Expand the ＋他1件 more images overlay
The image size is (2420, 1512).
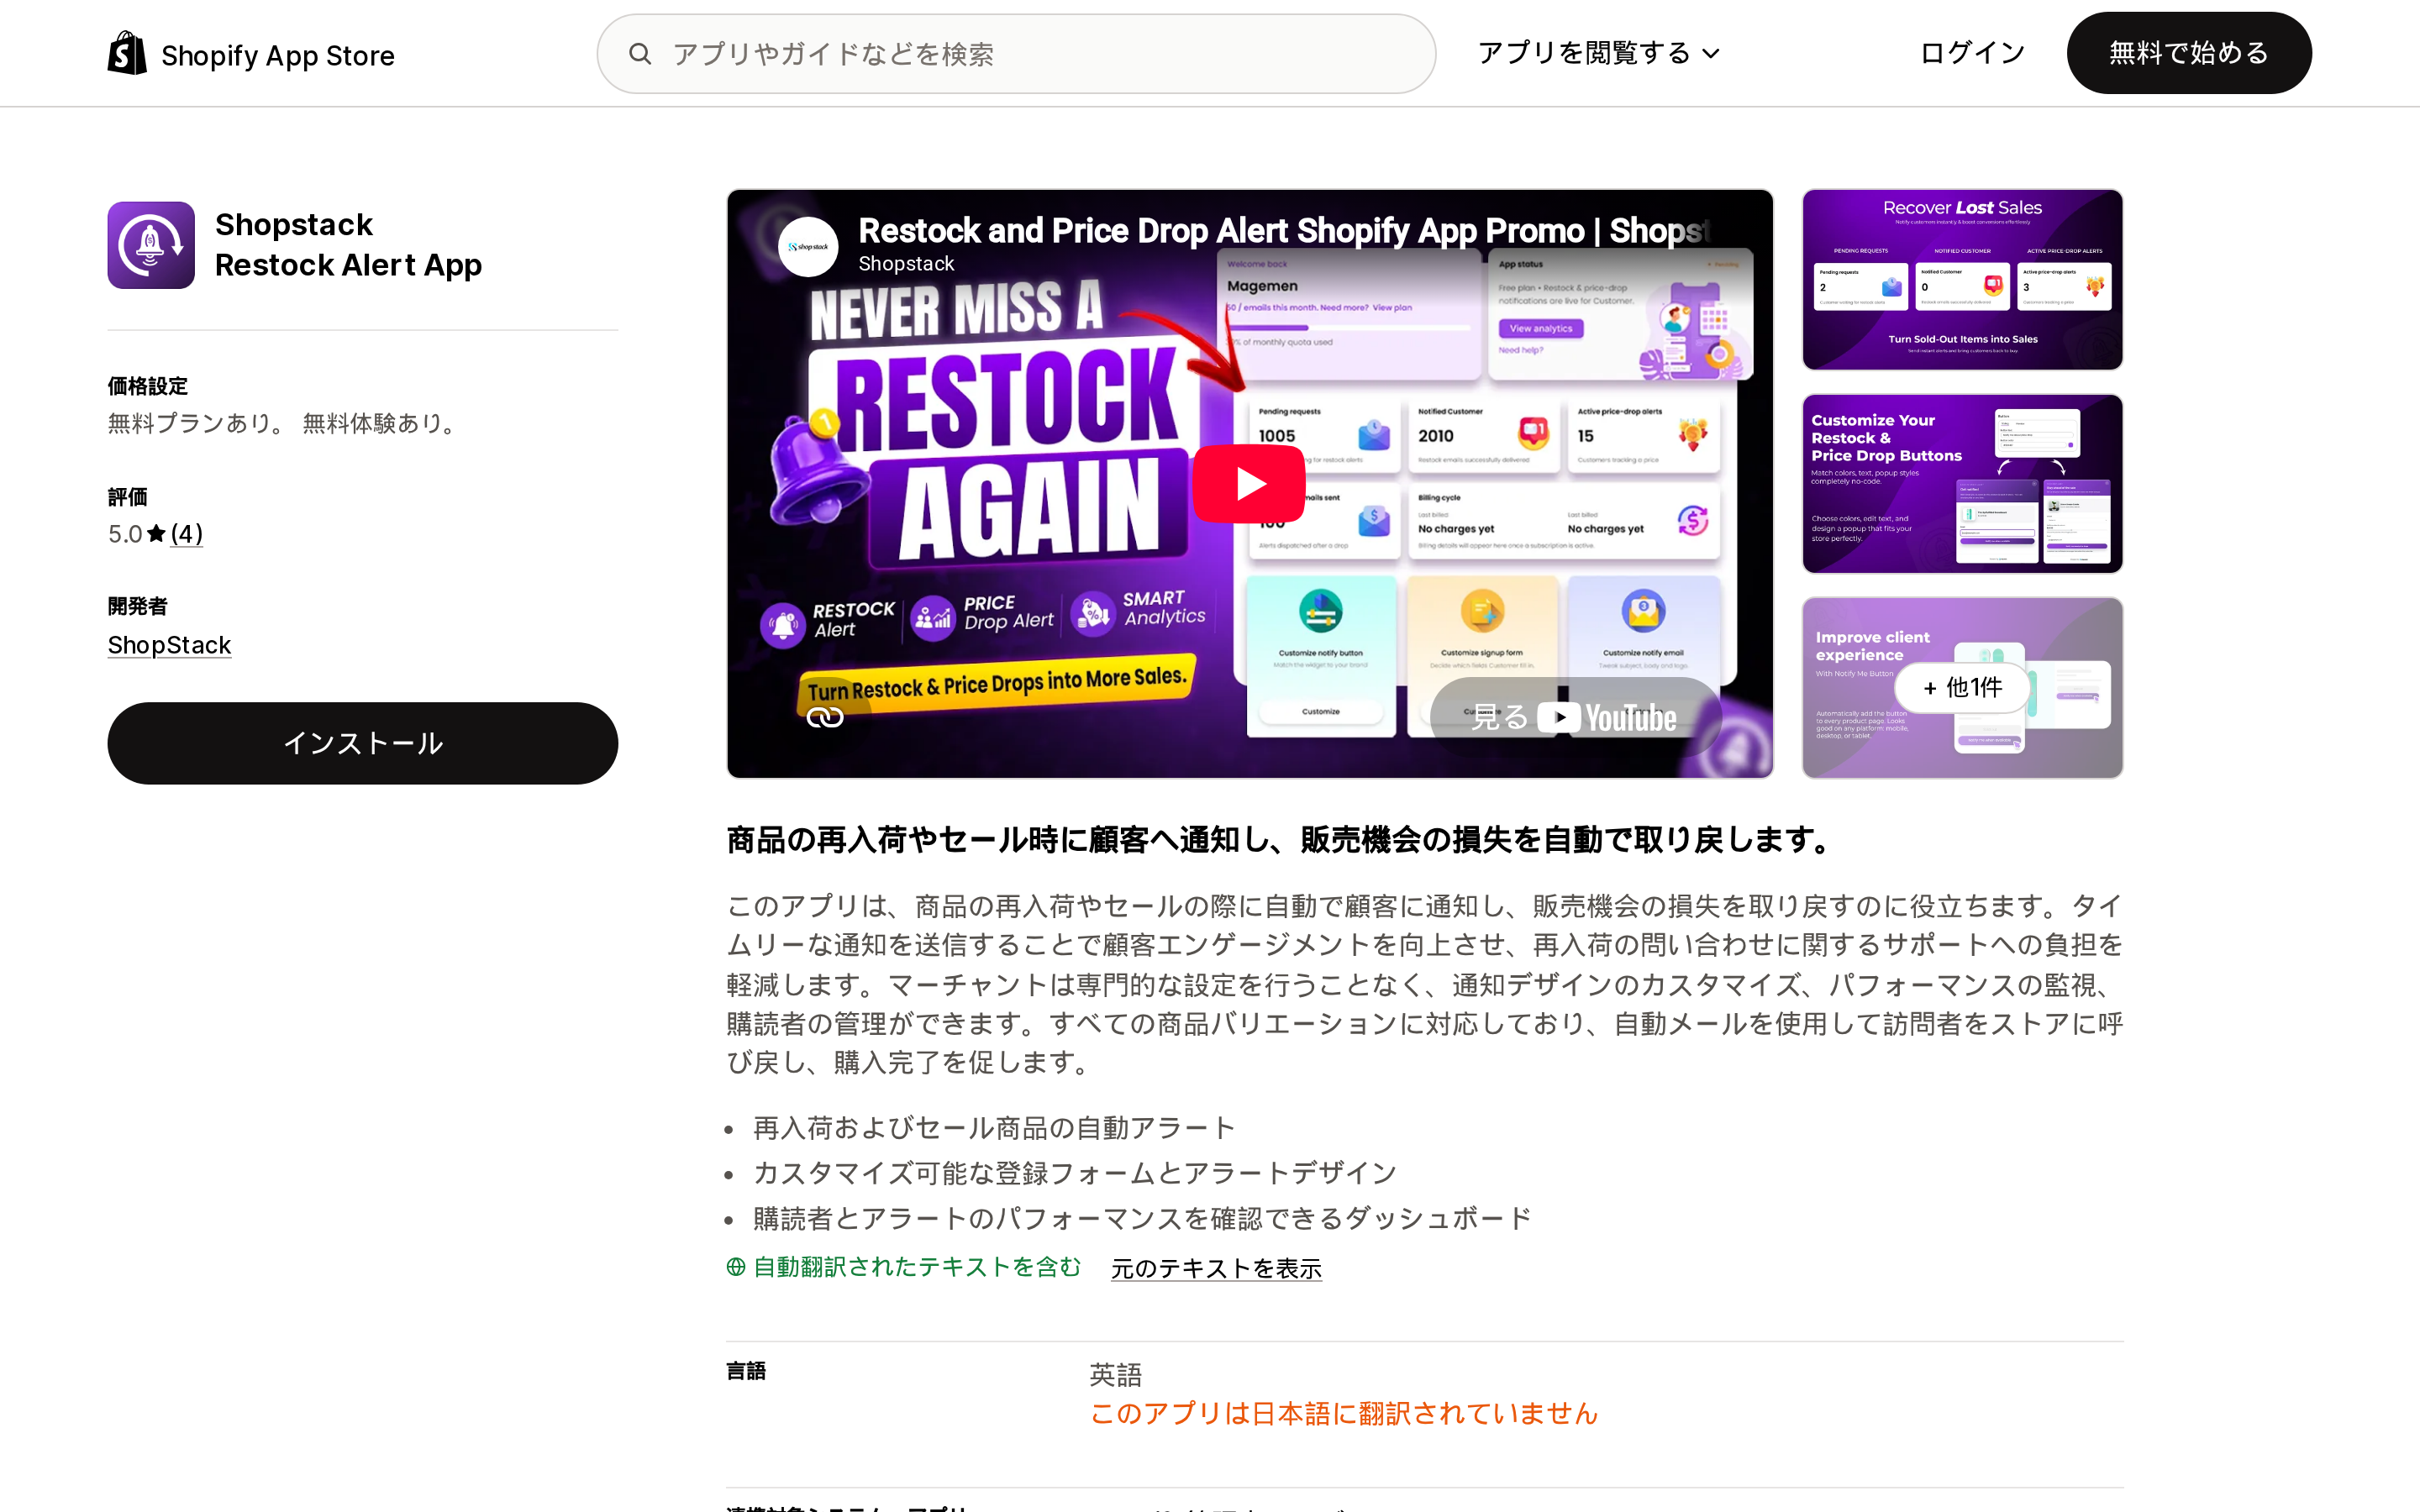point(1962,688)
